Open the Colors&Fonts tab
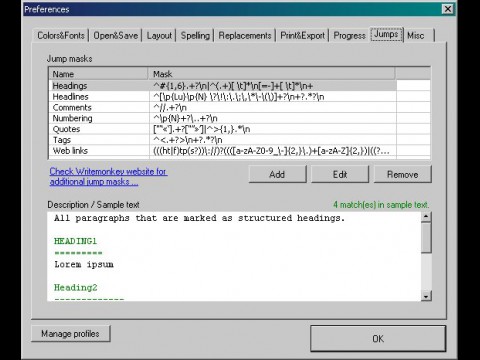This screenshot has height=360, width=480. (x=61, y=35)
